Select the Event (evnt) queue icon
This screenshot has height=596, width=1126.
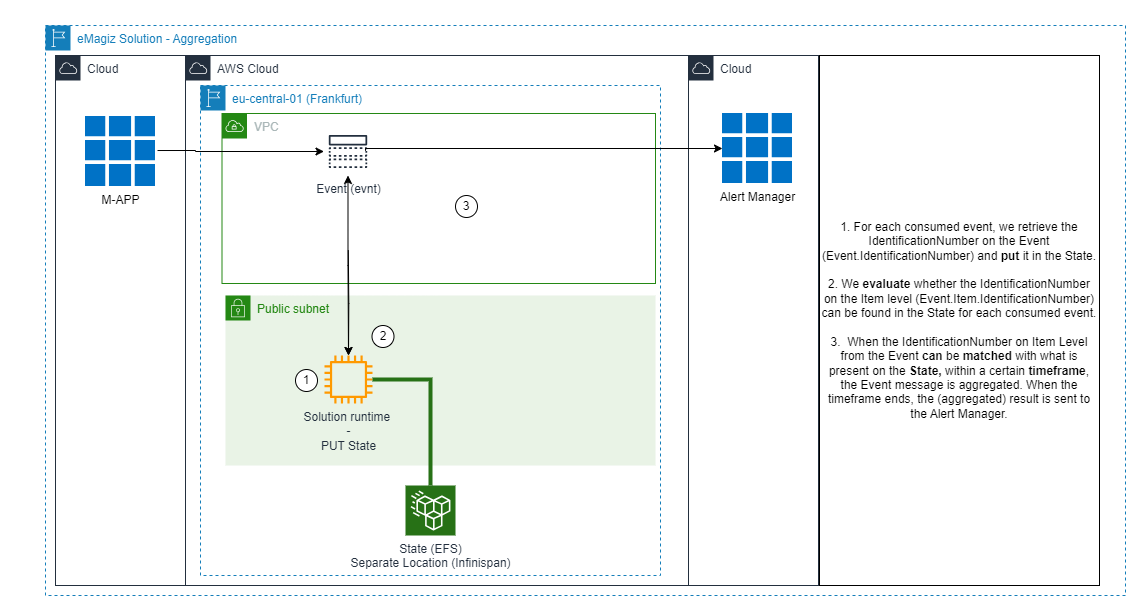[347, 150]
